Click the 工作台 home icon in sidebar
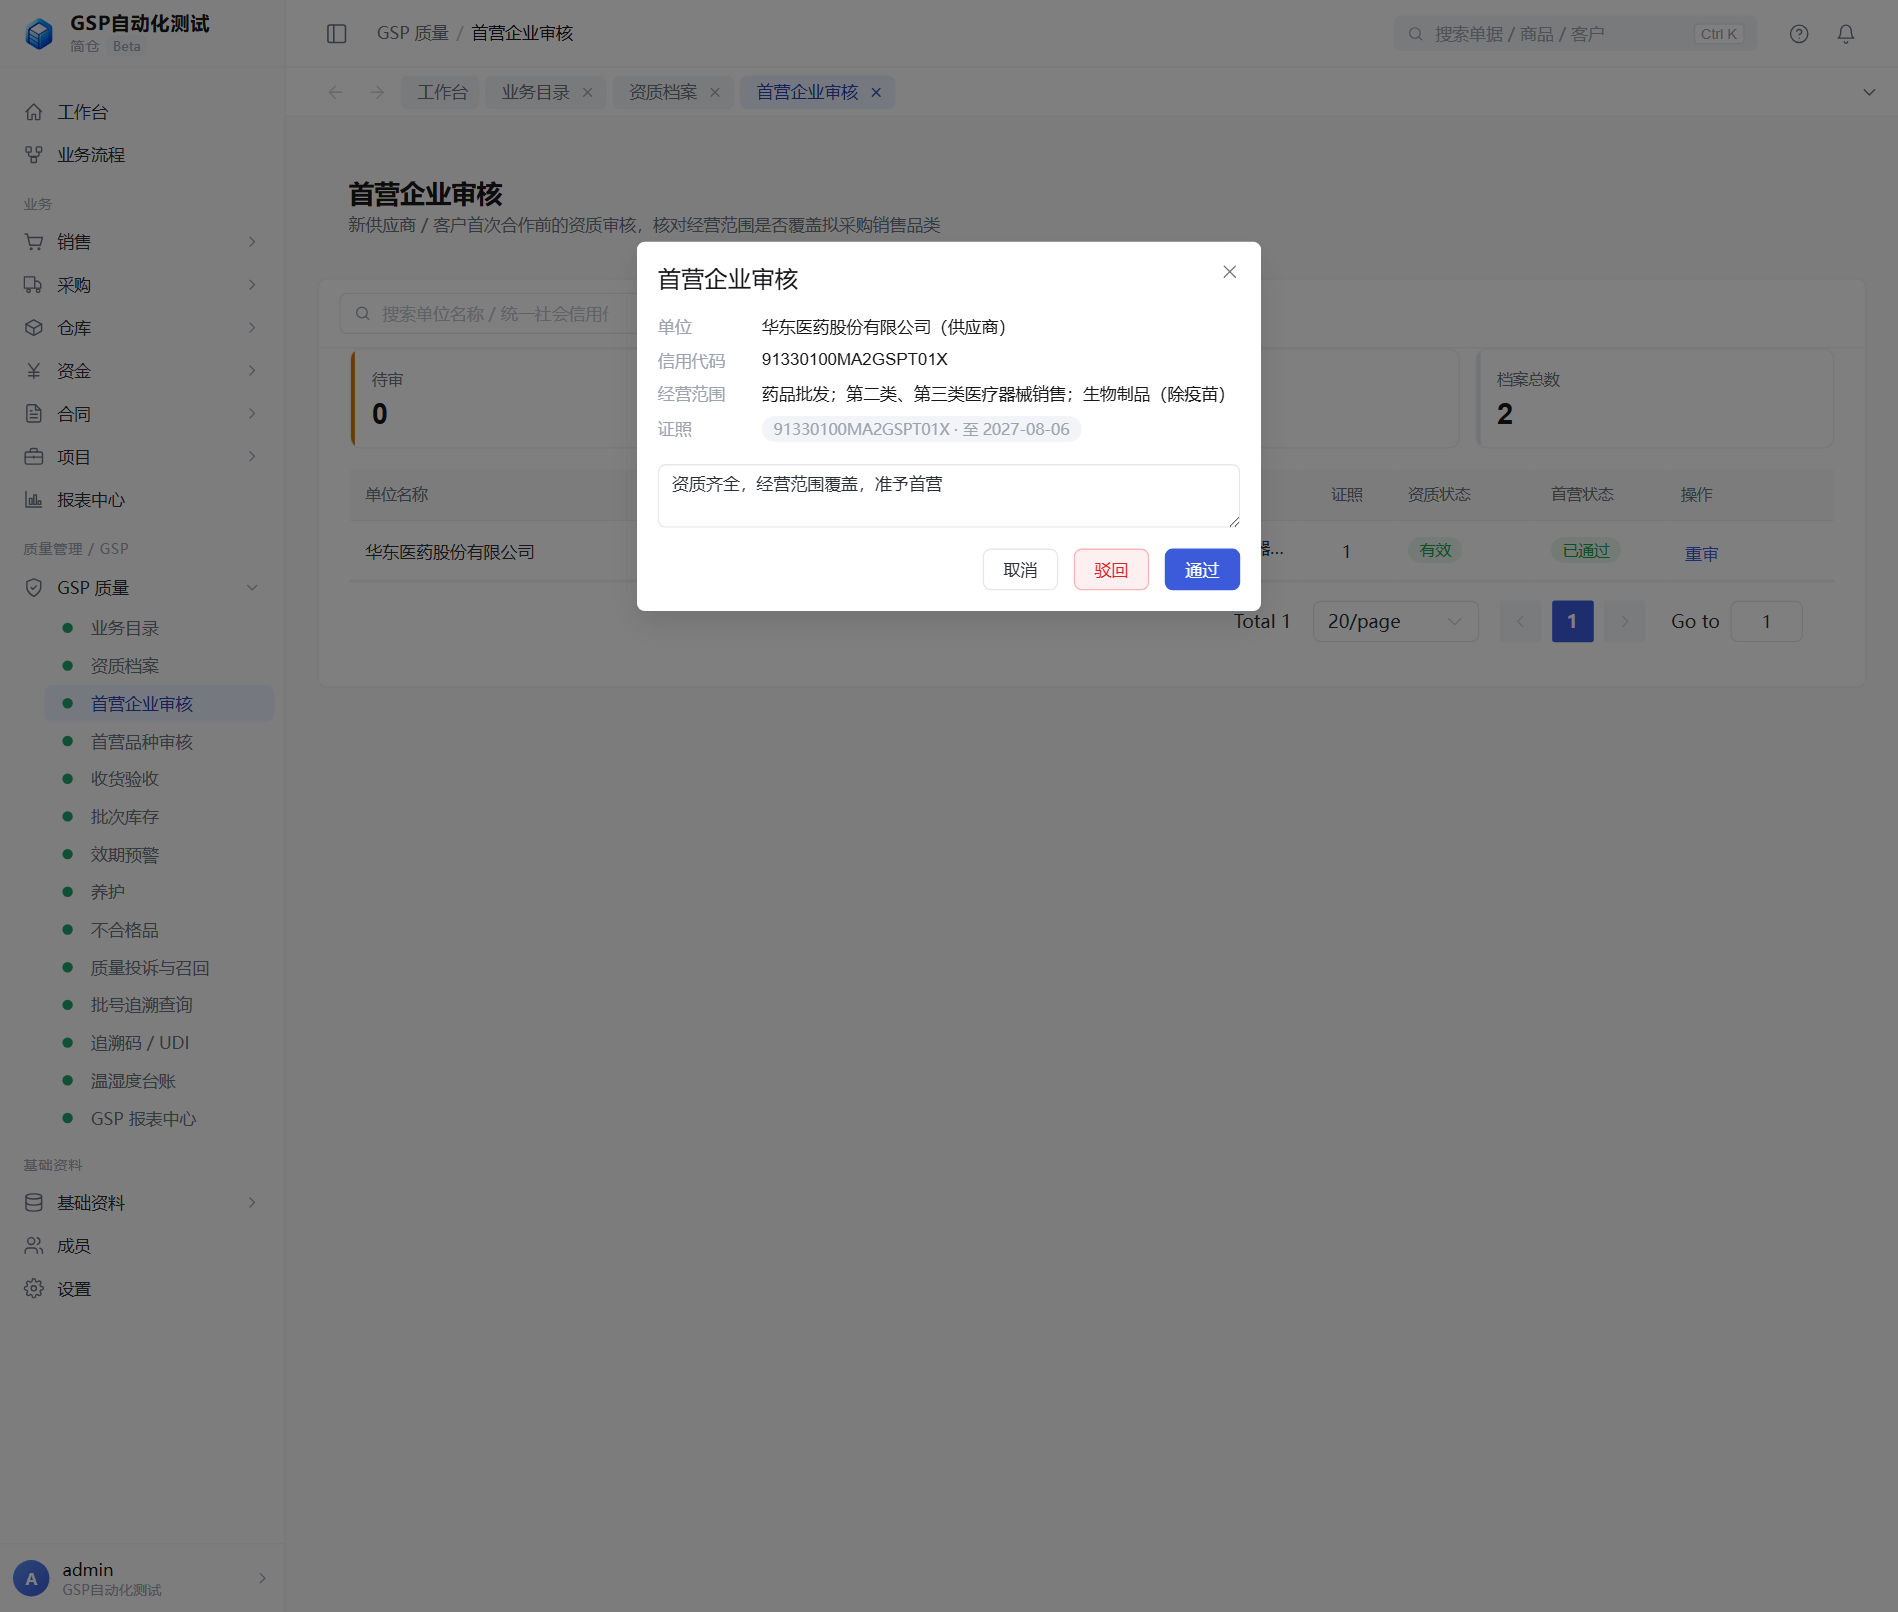The height and width of the screenshot is (1612, 1898). point(34,112)
